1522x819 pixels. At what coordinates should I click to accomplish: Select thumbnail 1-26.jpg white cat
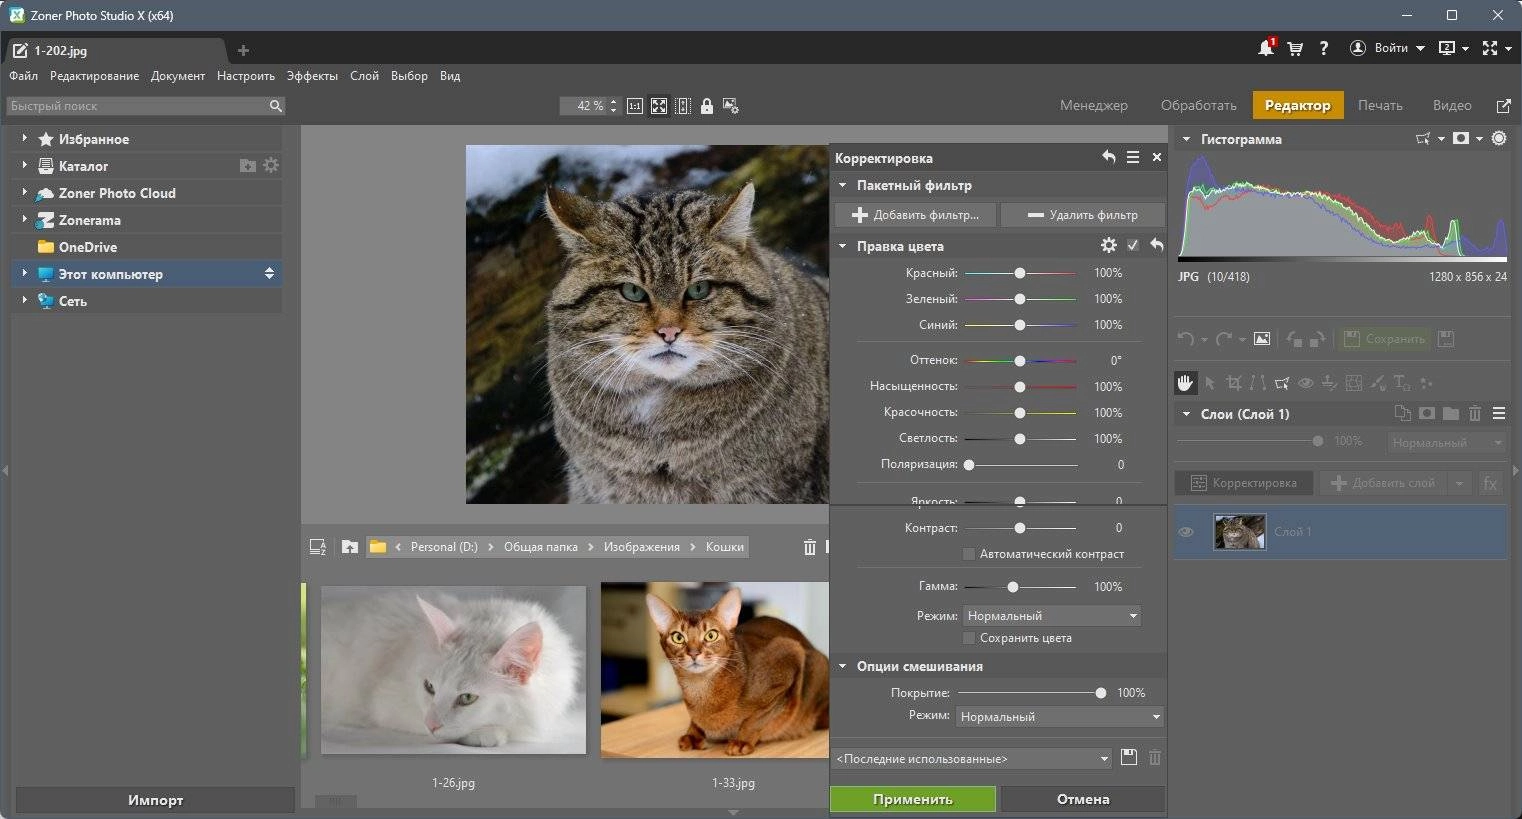(x=453, y=669)
